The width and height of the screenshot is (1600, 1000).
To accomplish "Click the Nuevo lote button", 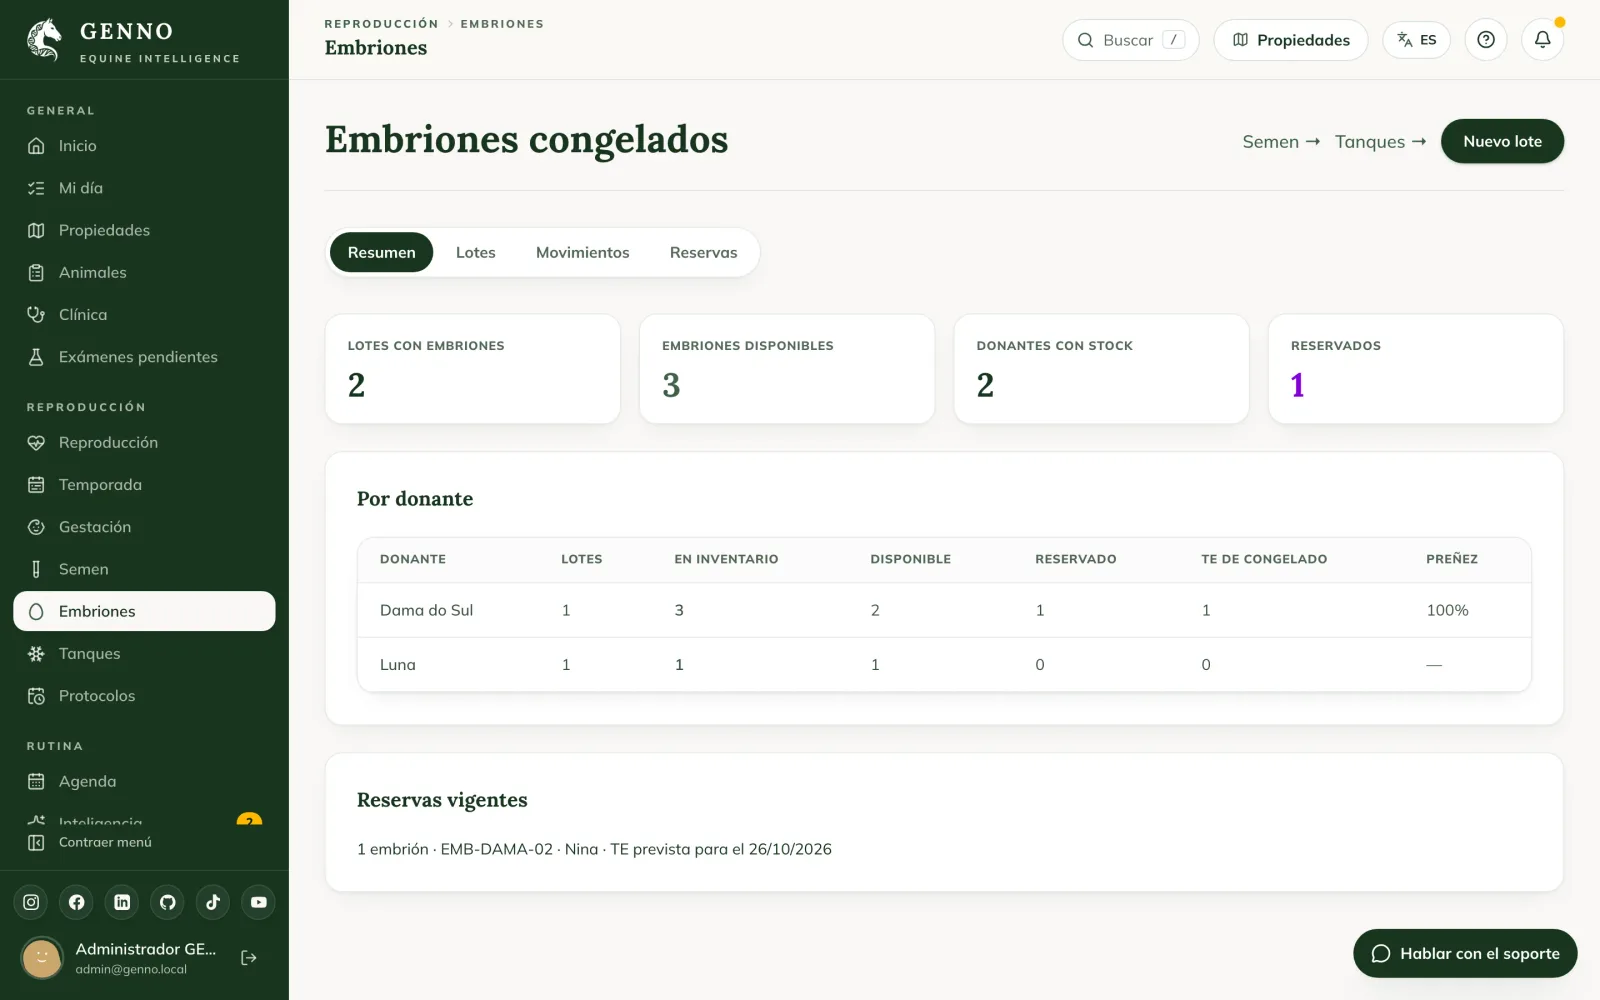I will 1502,141.
